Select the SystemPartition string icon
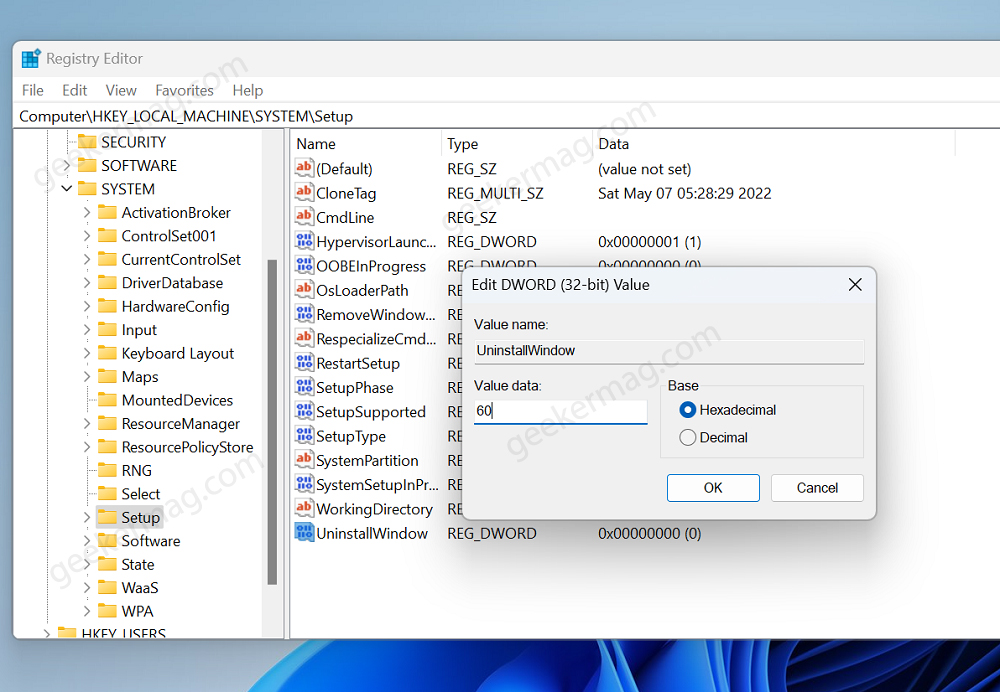The image size is (1000, 692). pyautogui.click(x=304, y=460)
